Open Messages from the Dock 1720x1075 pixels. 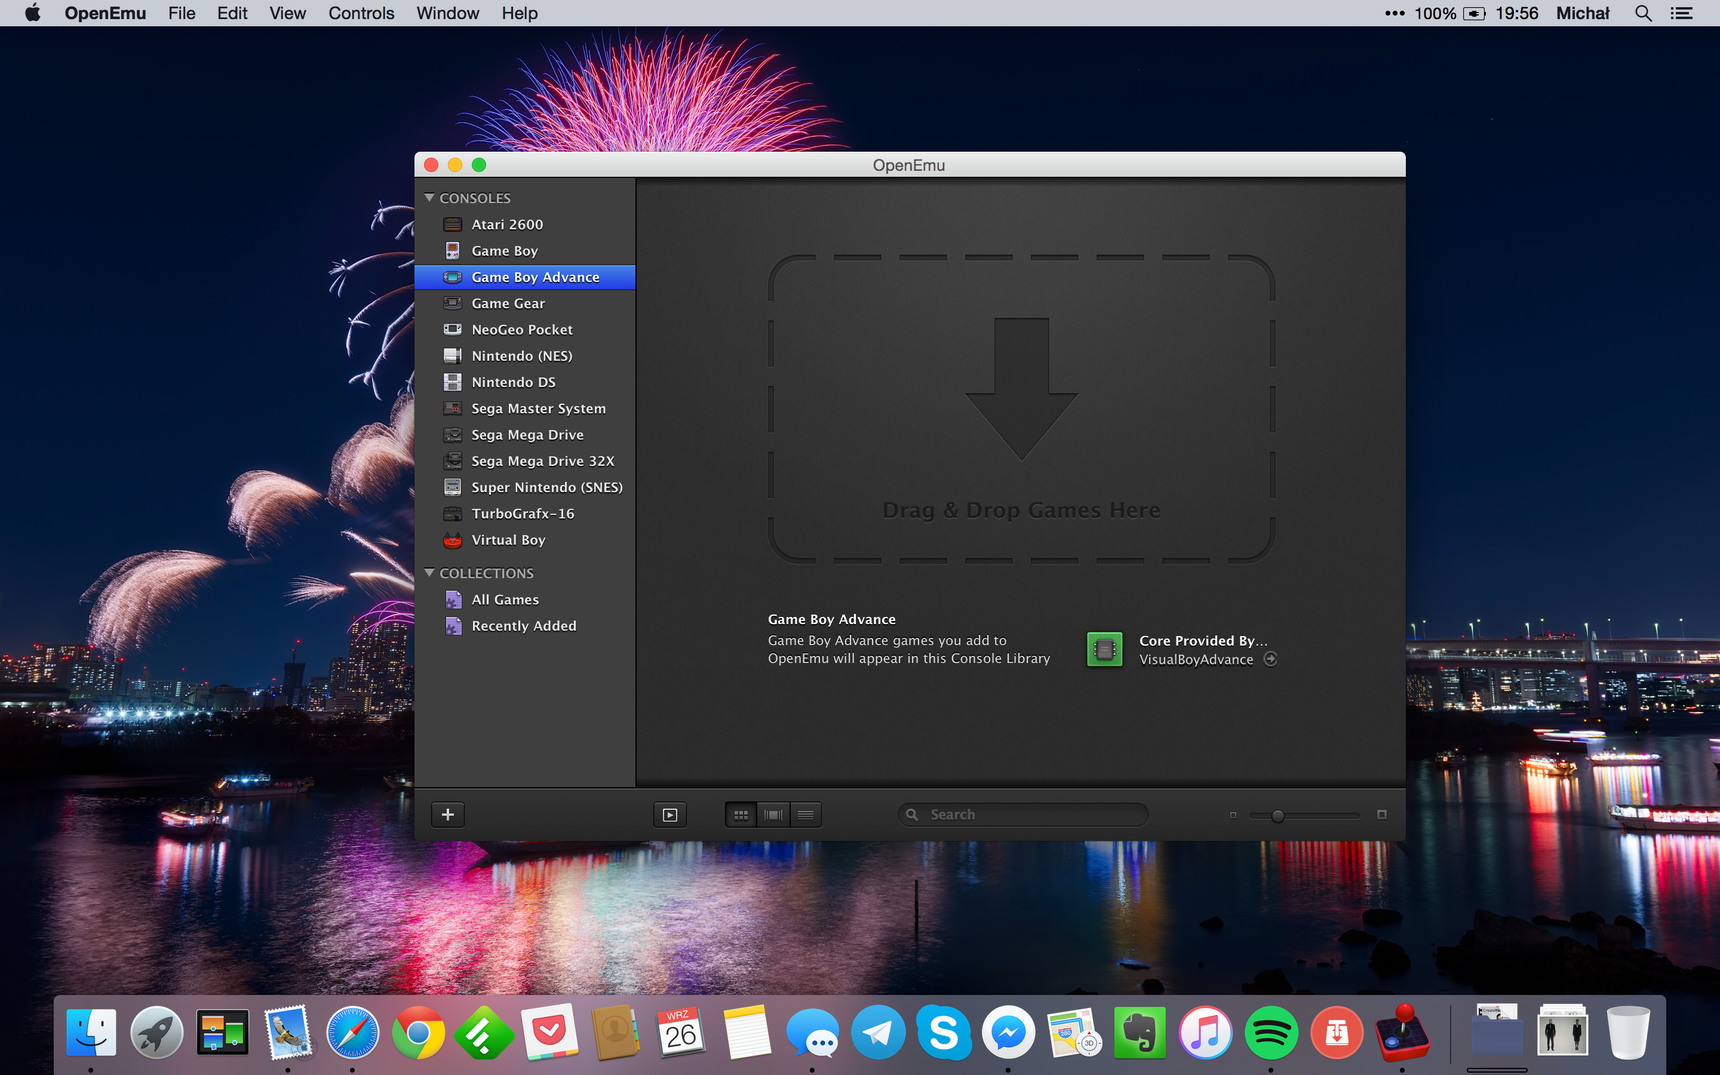(812, 1033)
